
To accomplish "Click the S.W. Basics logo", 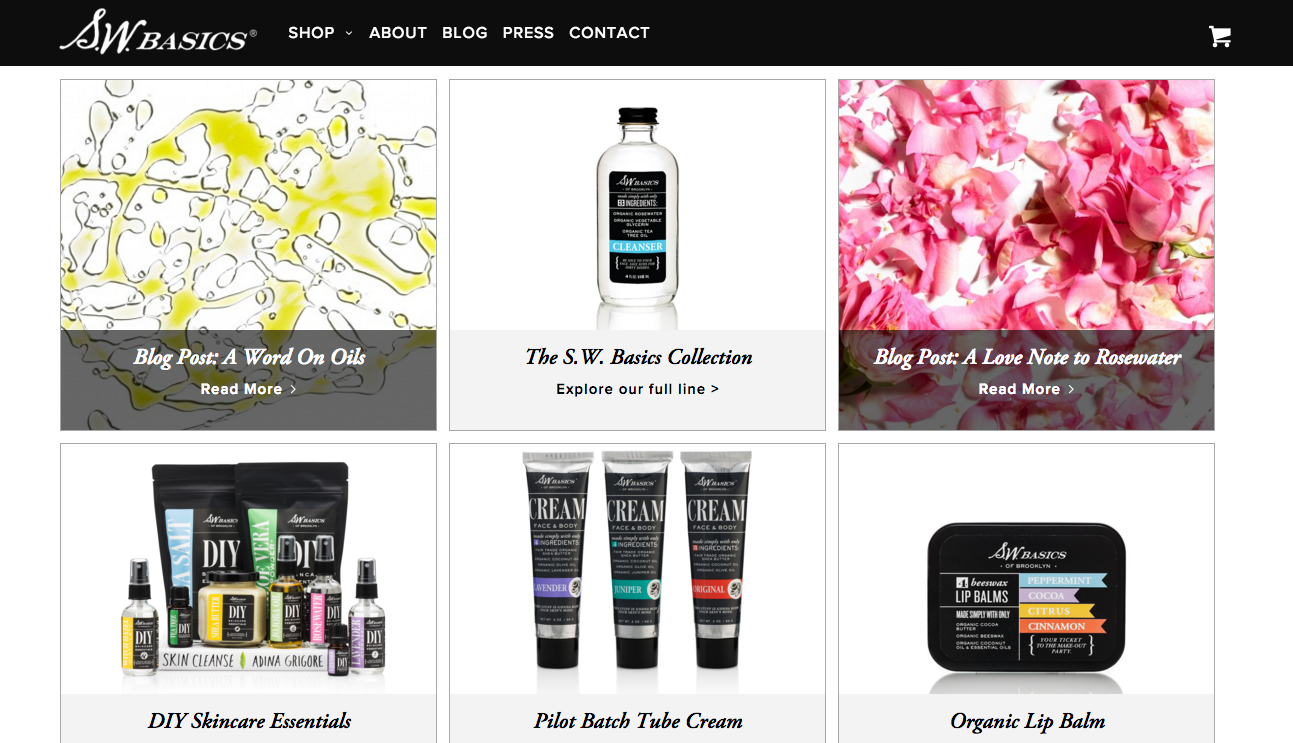I will pos(158,32).
